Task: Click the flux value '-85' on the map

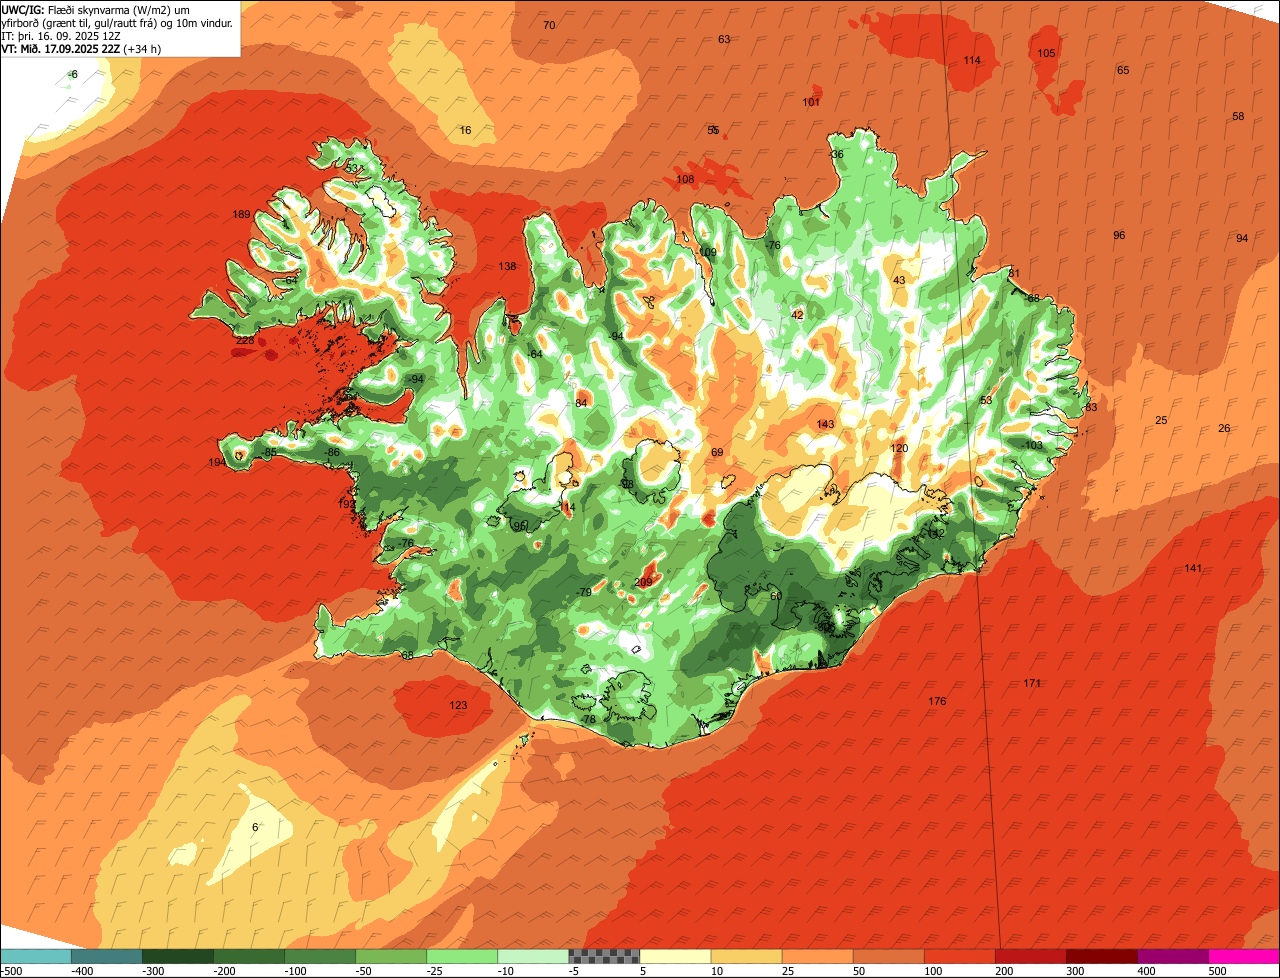Action: [269, 453]
